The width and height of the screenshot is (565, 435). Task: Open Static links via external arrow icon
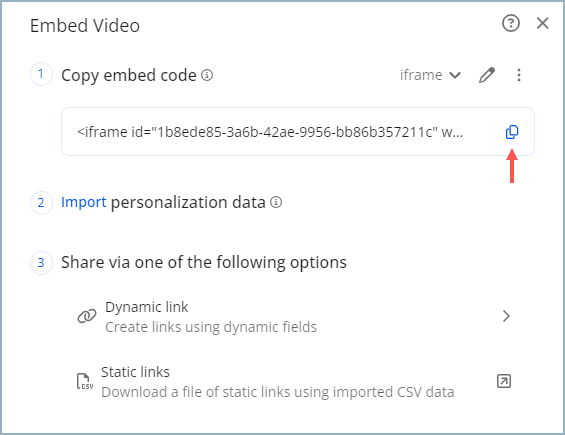tap(504, 381)
